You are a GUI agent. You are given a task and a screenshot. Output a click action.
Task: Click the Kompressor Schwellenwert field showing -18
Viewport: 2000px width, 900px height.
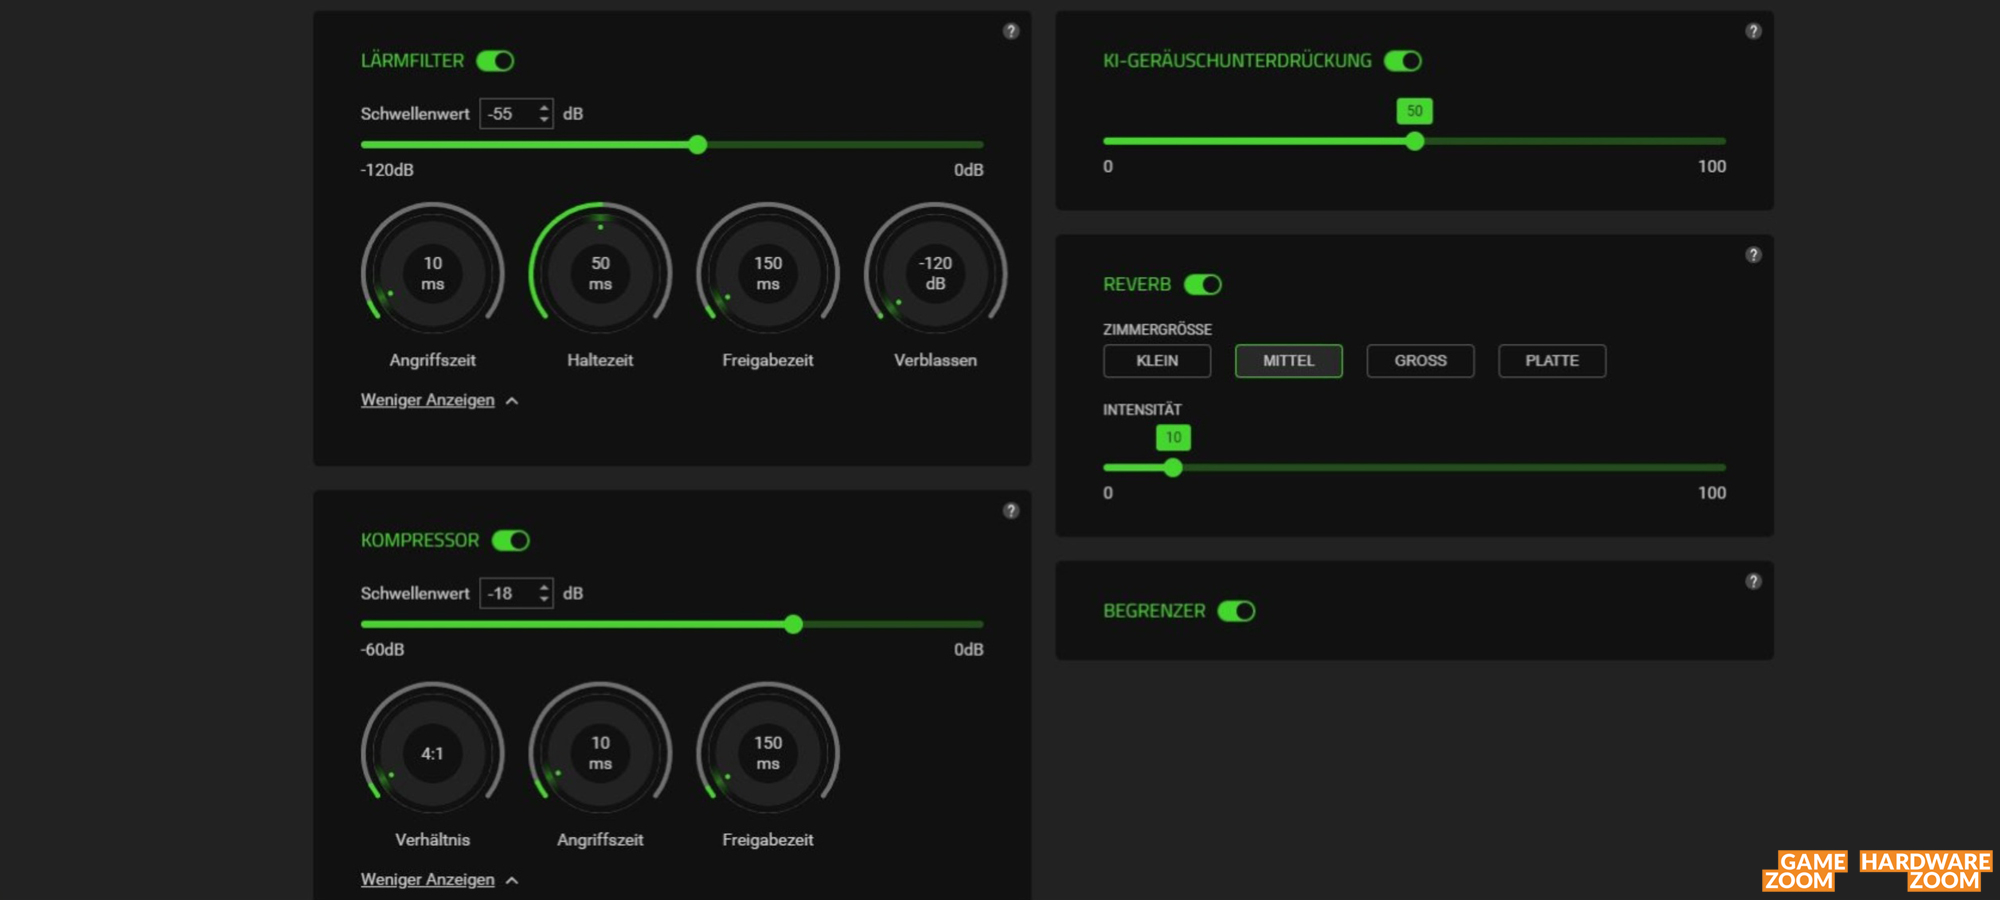coord(516,594)
